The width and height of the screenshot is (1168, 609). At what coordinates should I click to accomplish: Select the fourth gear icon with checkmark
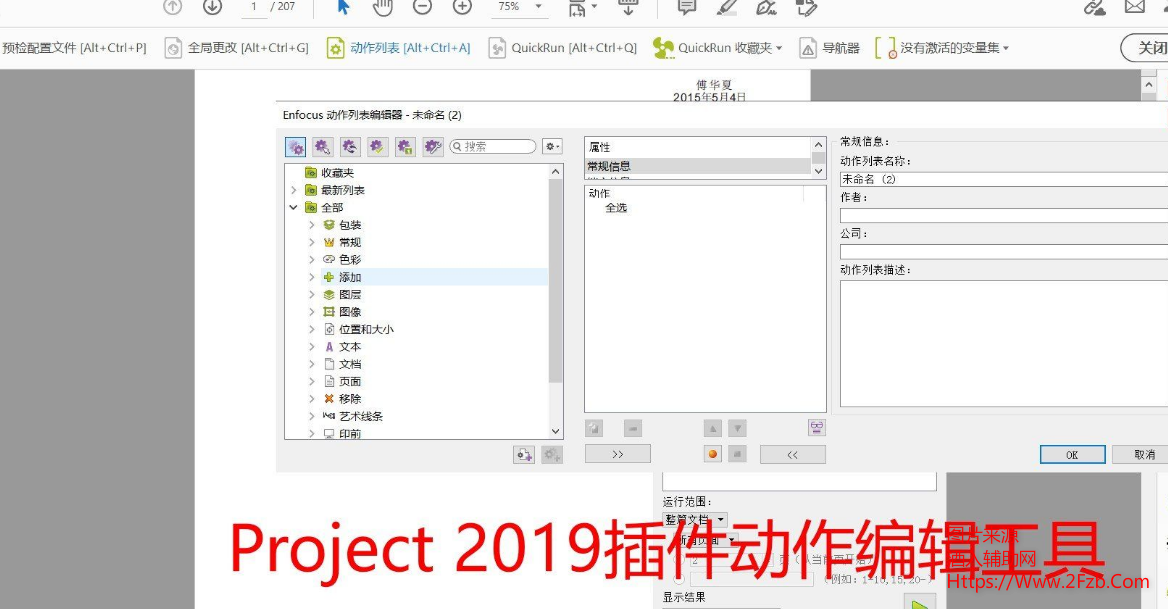[378, 147]
